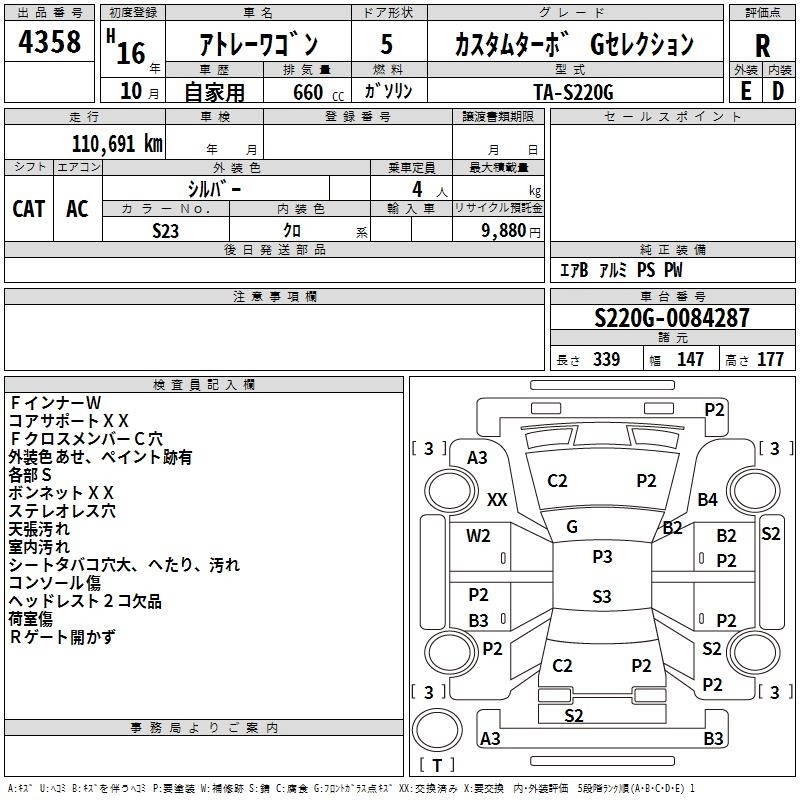Click the spare tire circle marked T
The image size is (800, 800).
pyautogui.click(x=437, y=730)
